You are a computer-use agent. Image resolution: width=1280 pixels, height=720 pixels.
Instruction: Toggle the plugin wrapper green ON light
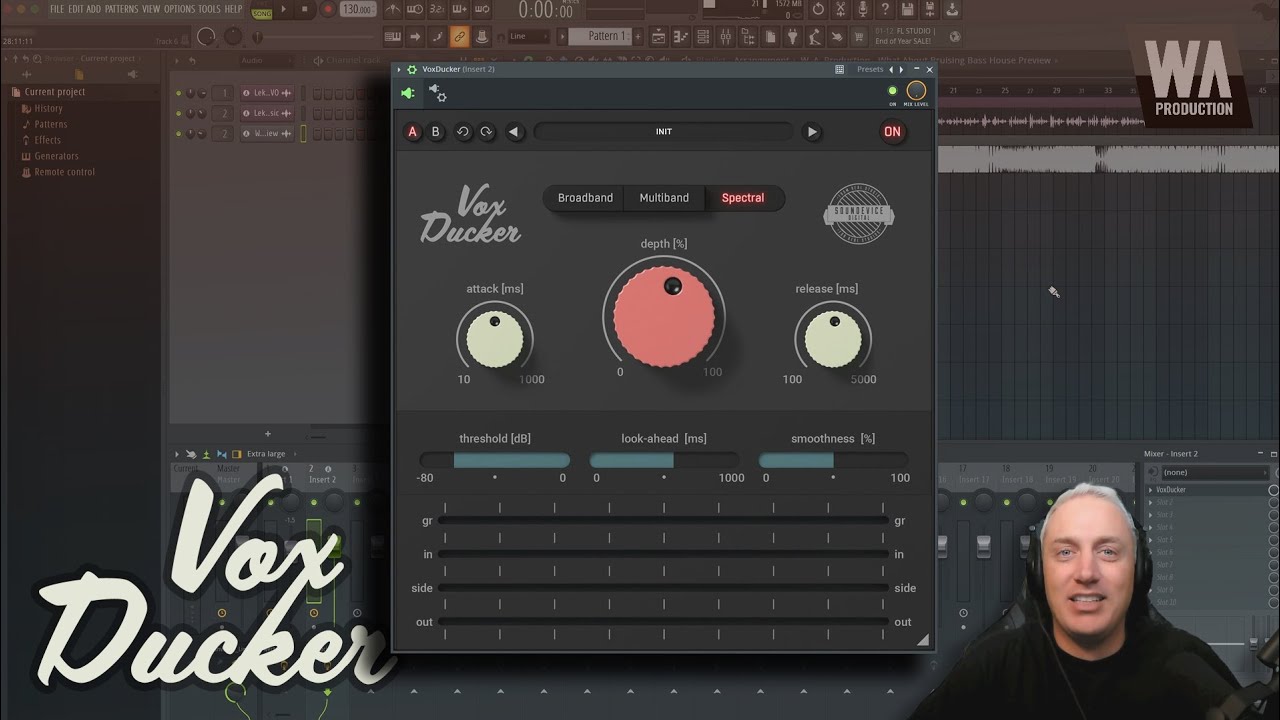892,90
